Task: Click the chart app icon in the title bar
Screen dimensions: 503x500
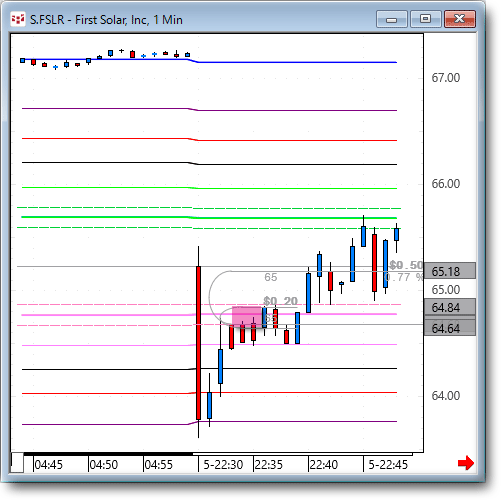Action: [18, 19]
